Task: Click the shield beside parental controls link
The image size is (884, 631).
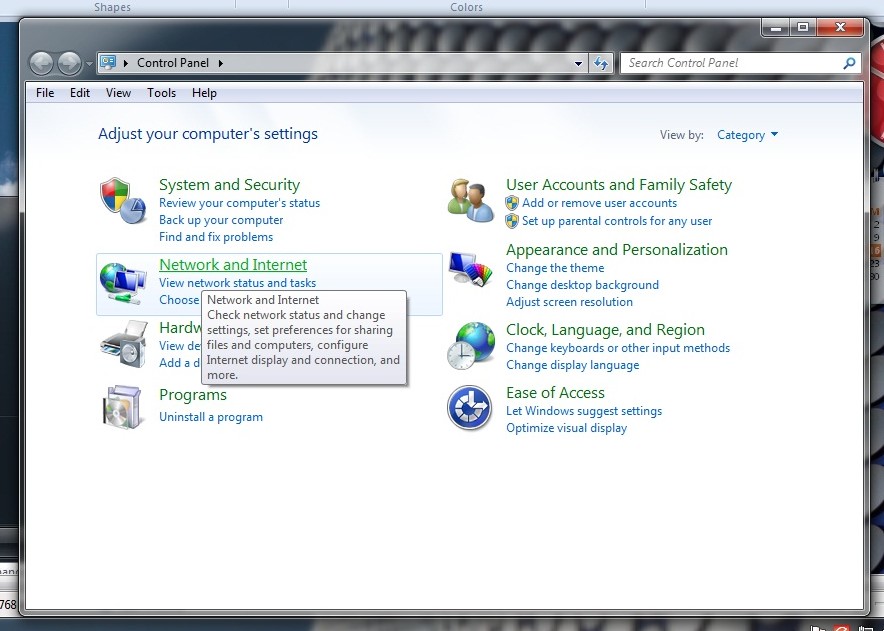Action: (x=512, y=221)
